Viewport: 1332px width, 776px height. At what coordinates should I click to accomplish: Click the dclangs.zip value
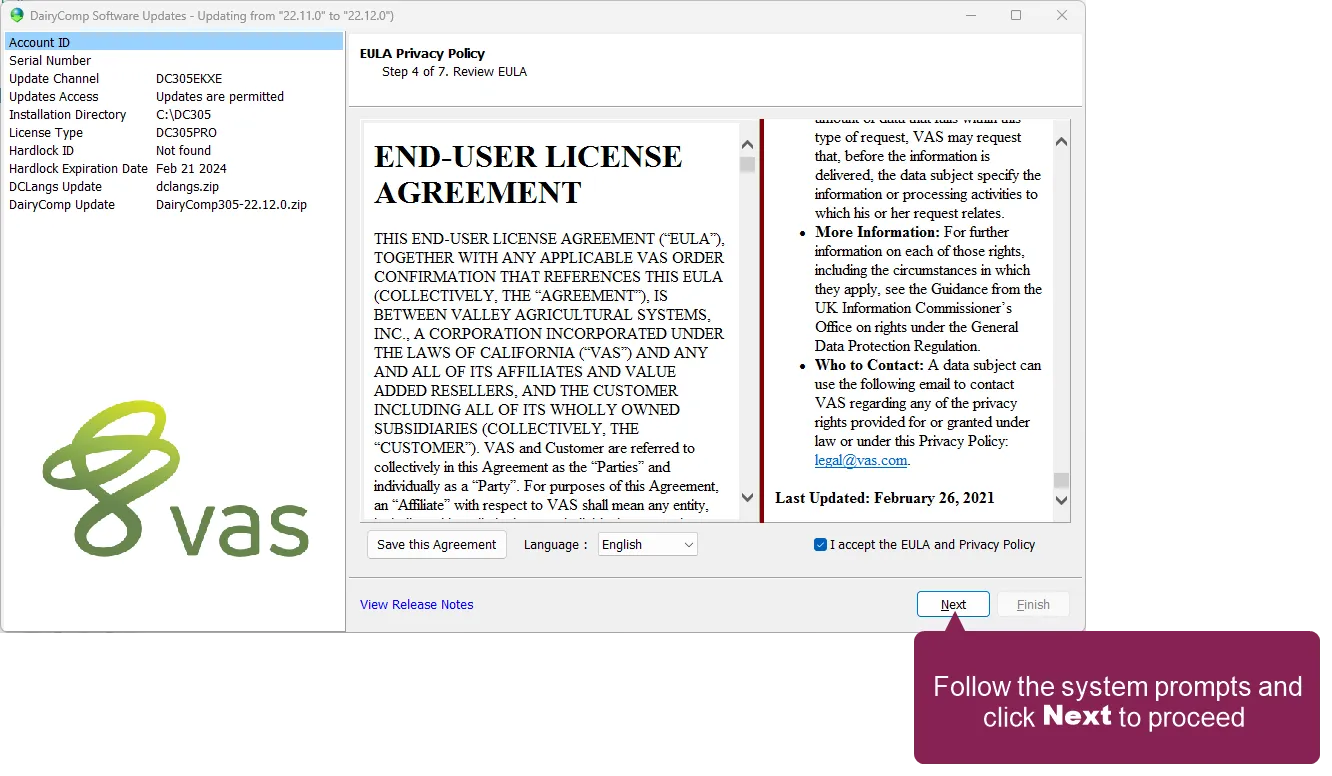[x=187, y=187]
